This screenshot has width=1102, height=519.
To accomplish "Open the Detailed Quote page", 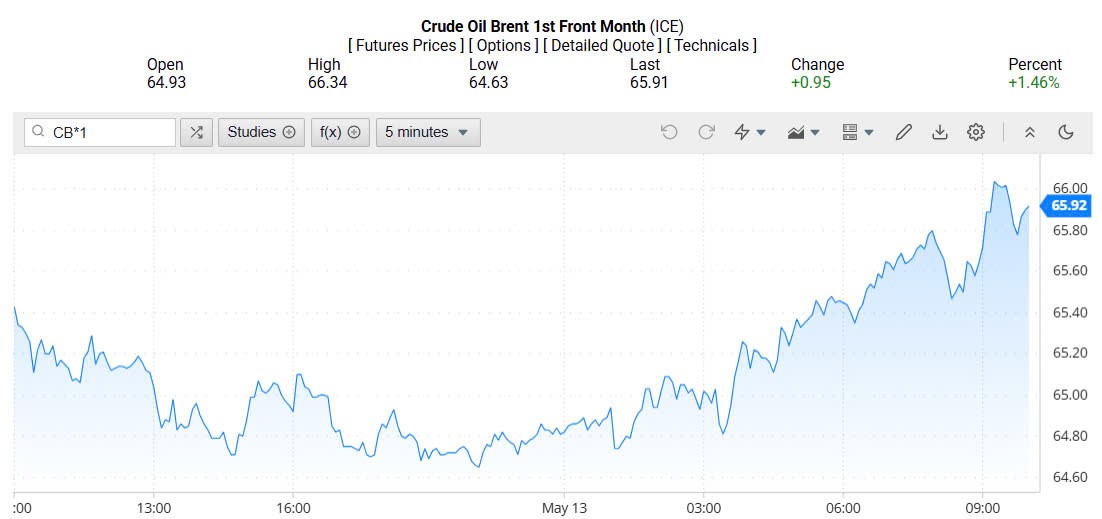I will (x=602, y=45).
